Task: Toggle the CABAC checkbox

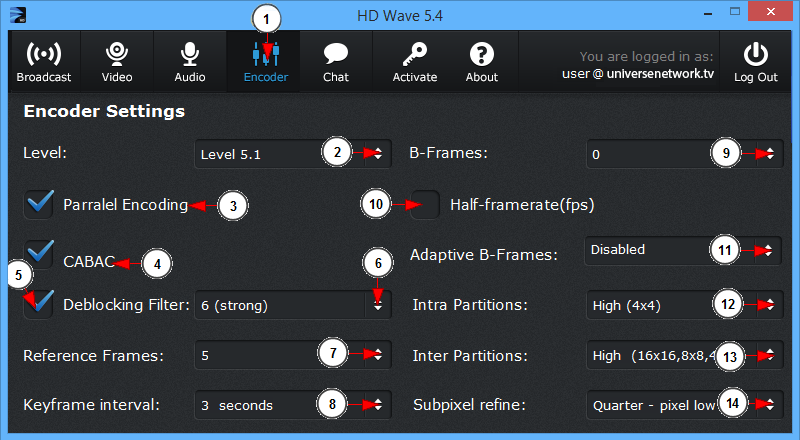Action: click(x=39, y=254)
